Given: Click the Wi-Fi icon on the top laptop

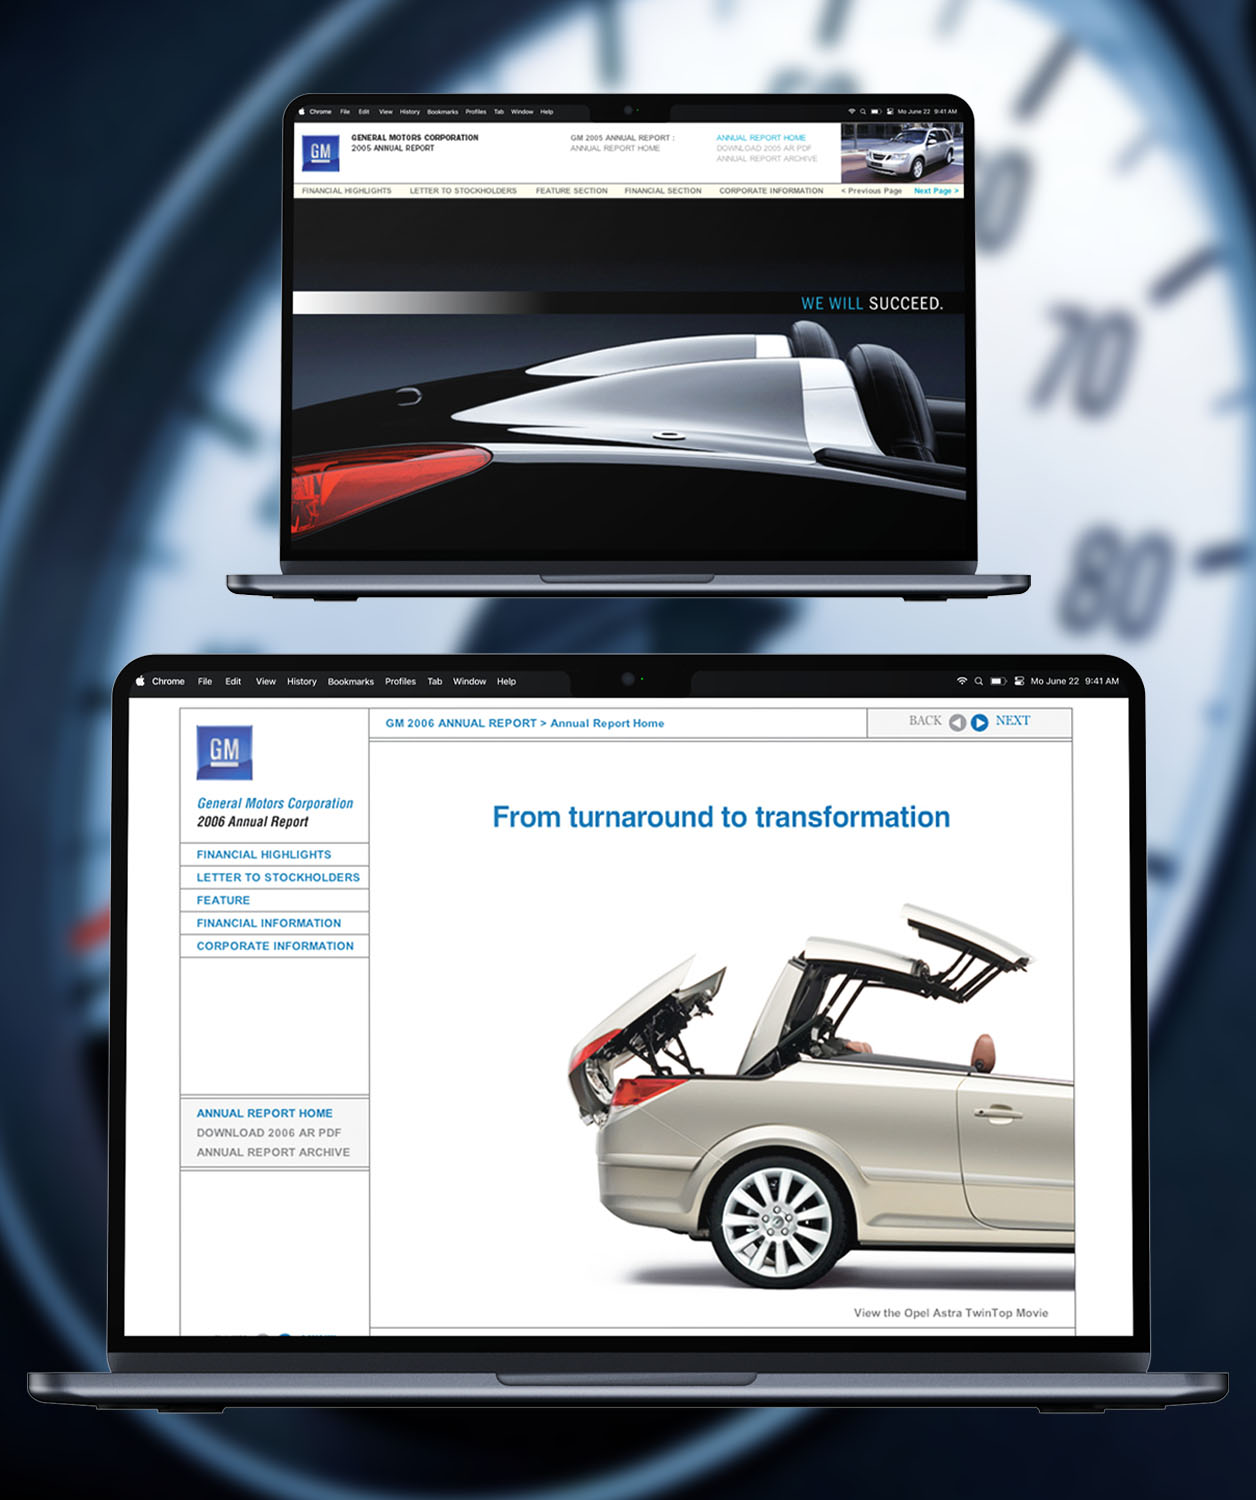Looking at the screenshot, I should (x=851, y=112).
